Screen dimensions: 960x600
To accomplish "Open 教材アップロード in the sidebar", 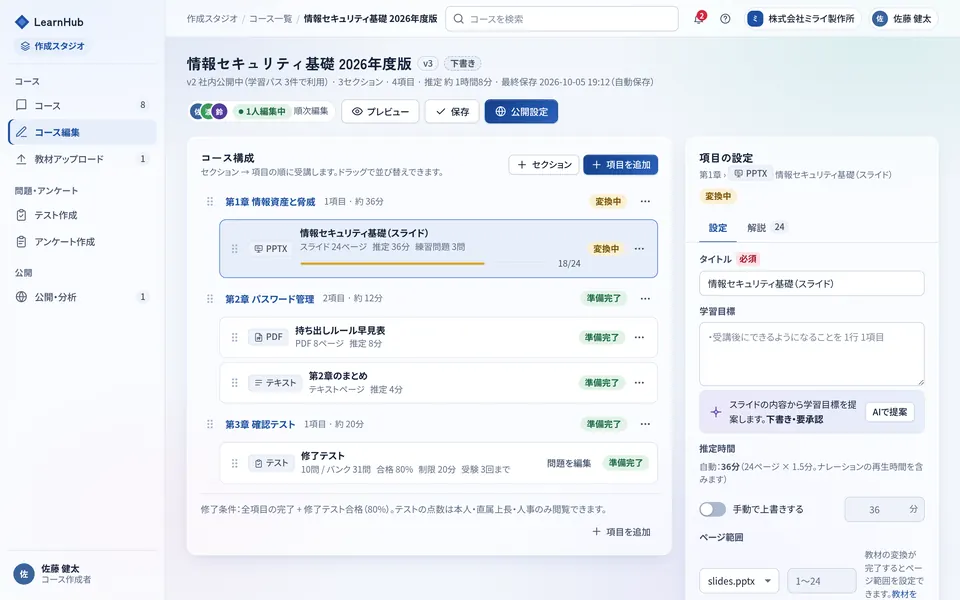I will coord(82,159).
